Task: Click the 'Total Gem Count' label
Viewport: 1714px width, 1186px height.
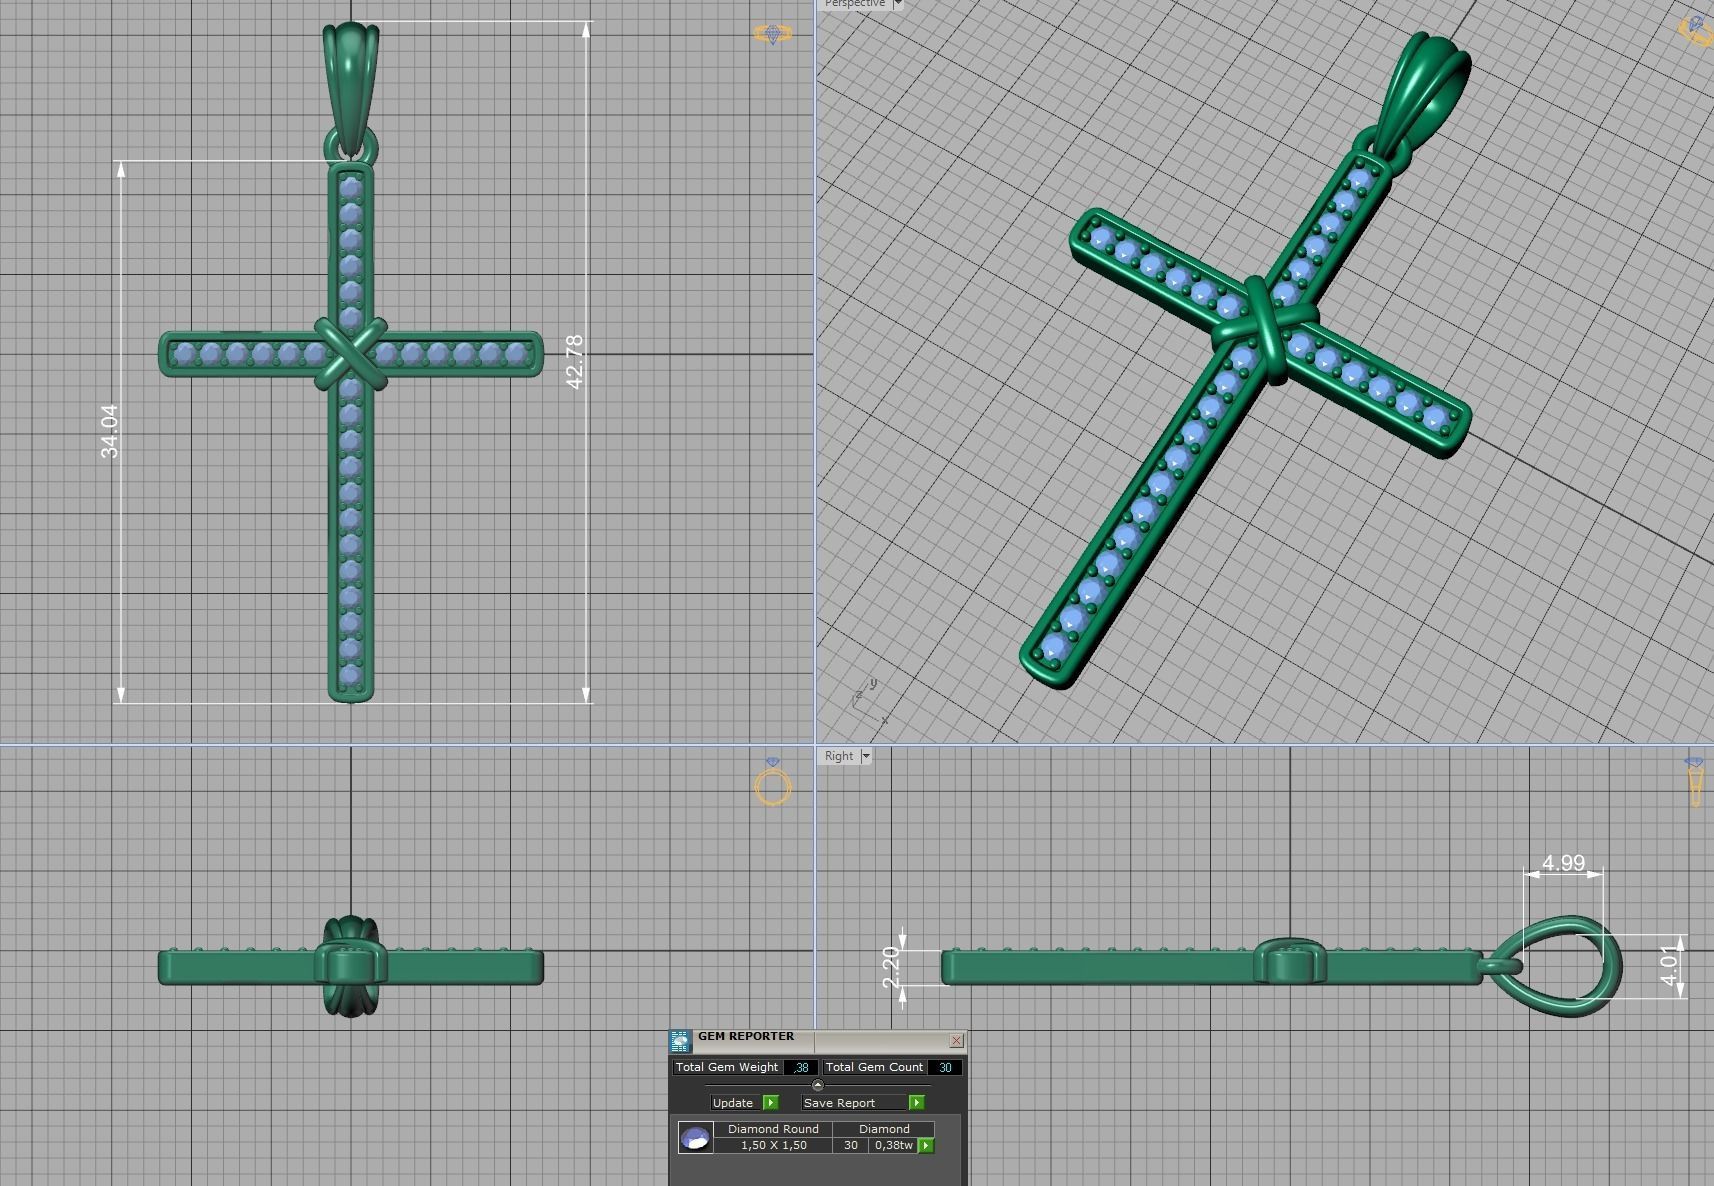Action: pyautogui.click(x=874, y=1067)
